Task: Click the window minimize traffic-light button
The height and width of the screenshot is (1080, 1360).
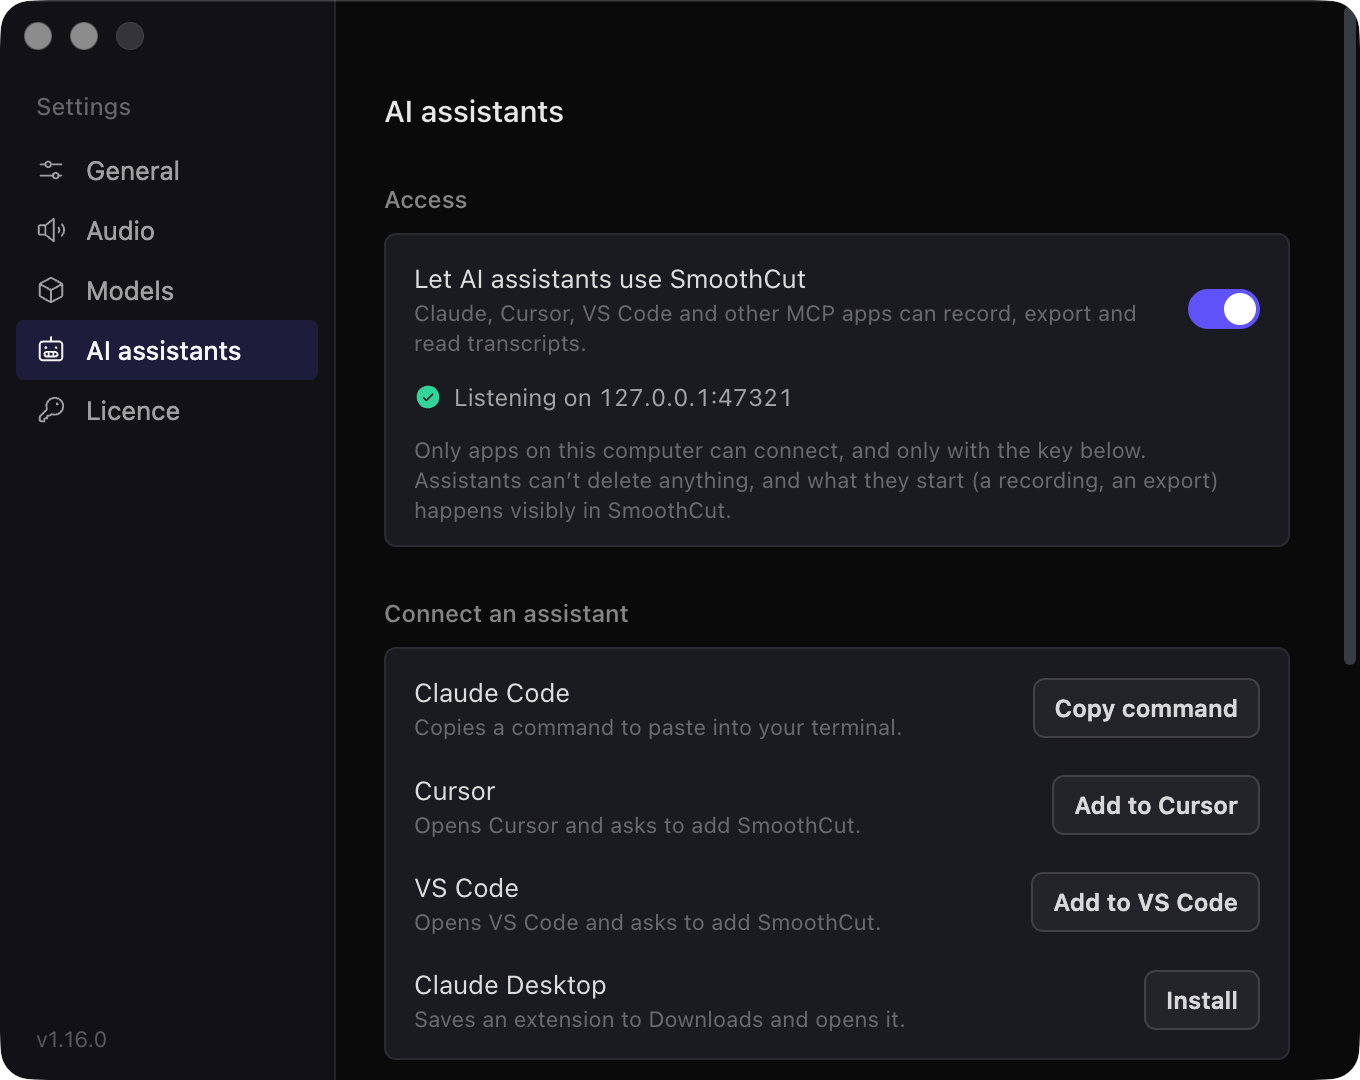Action: coord(84,36)
